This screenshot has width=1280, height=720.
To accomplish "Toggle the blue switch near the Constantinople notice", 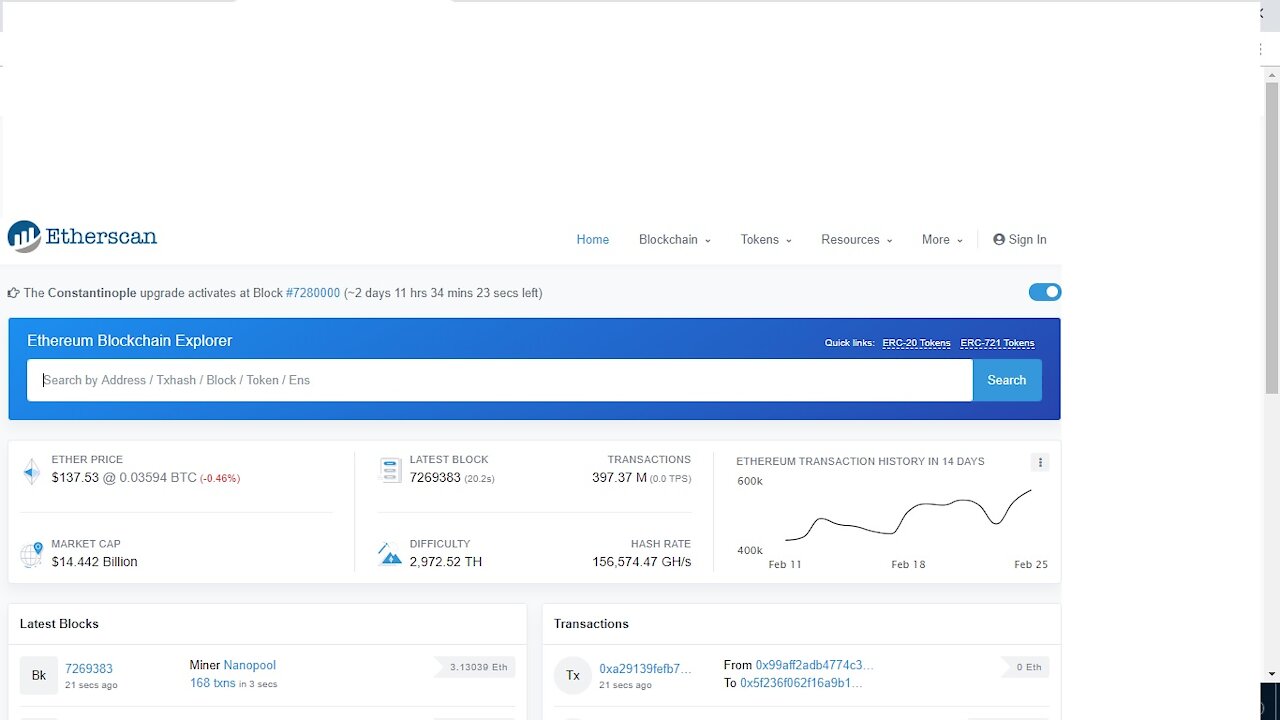I will [1045, 292].
